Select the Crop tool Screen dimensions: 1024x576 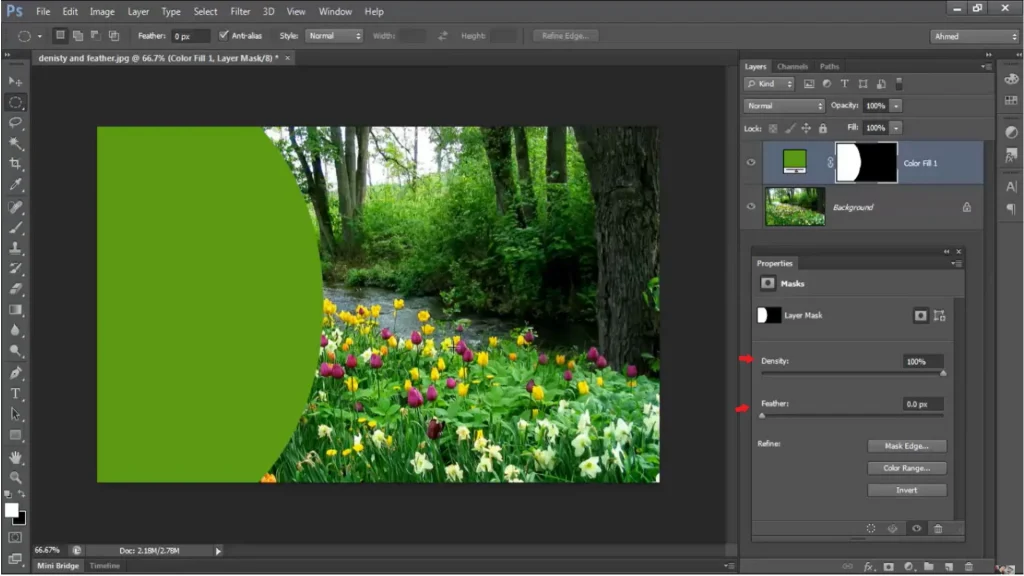point(16,164)
